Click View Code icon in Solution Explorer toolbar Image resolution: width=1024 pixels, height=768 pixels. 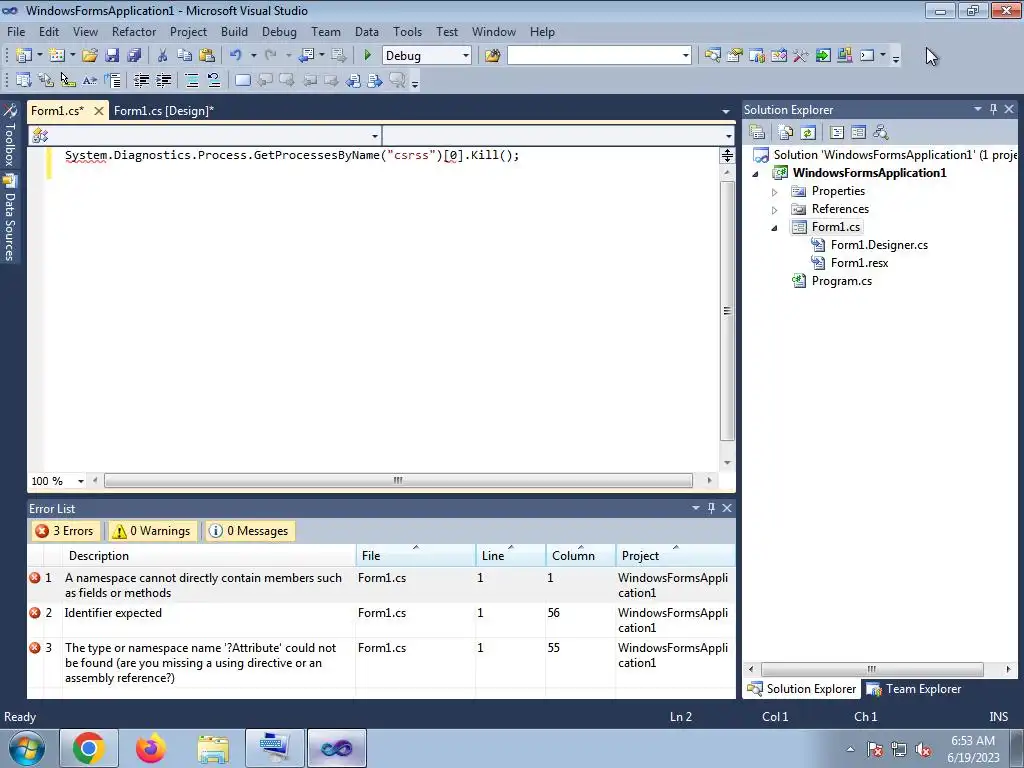pyautogui.click(x=837, y=133)
